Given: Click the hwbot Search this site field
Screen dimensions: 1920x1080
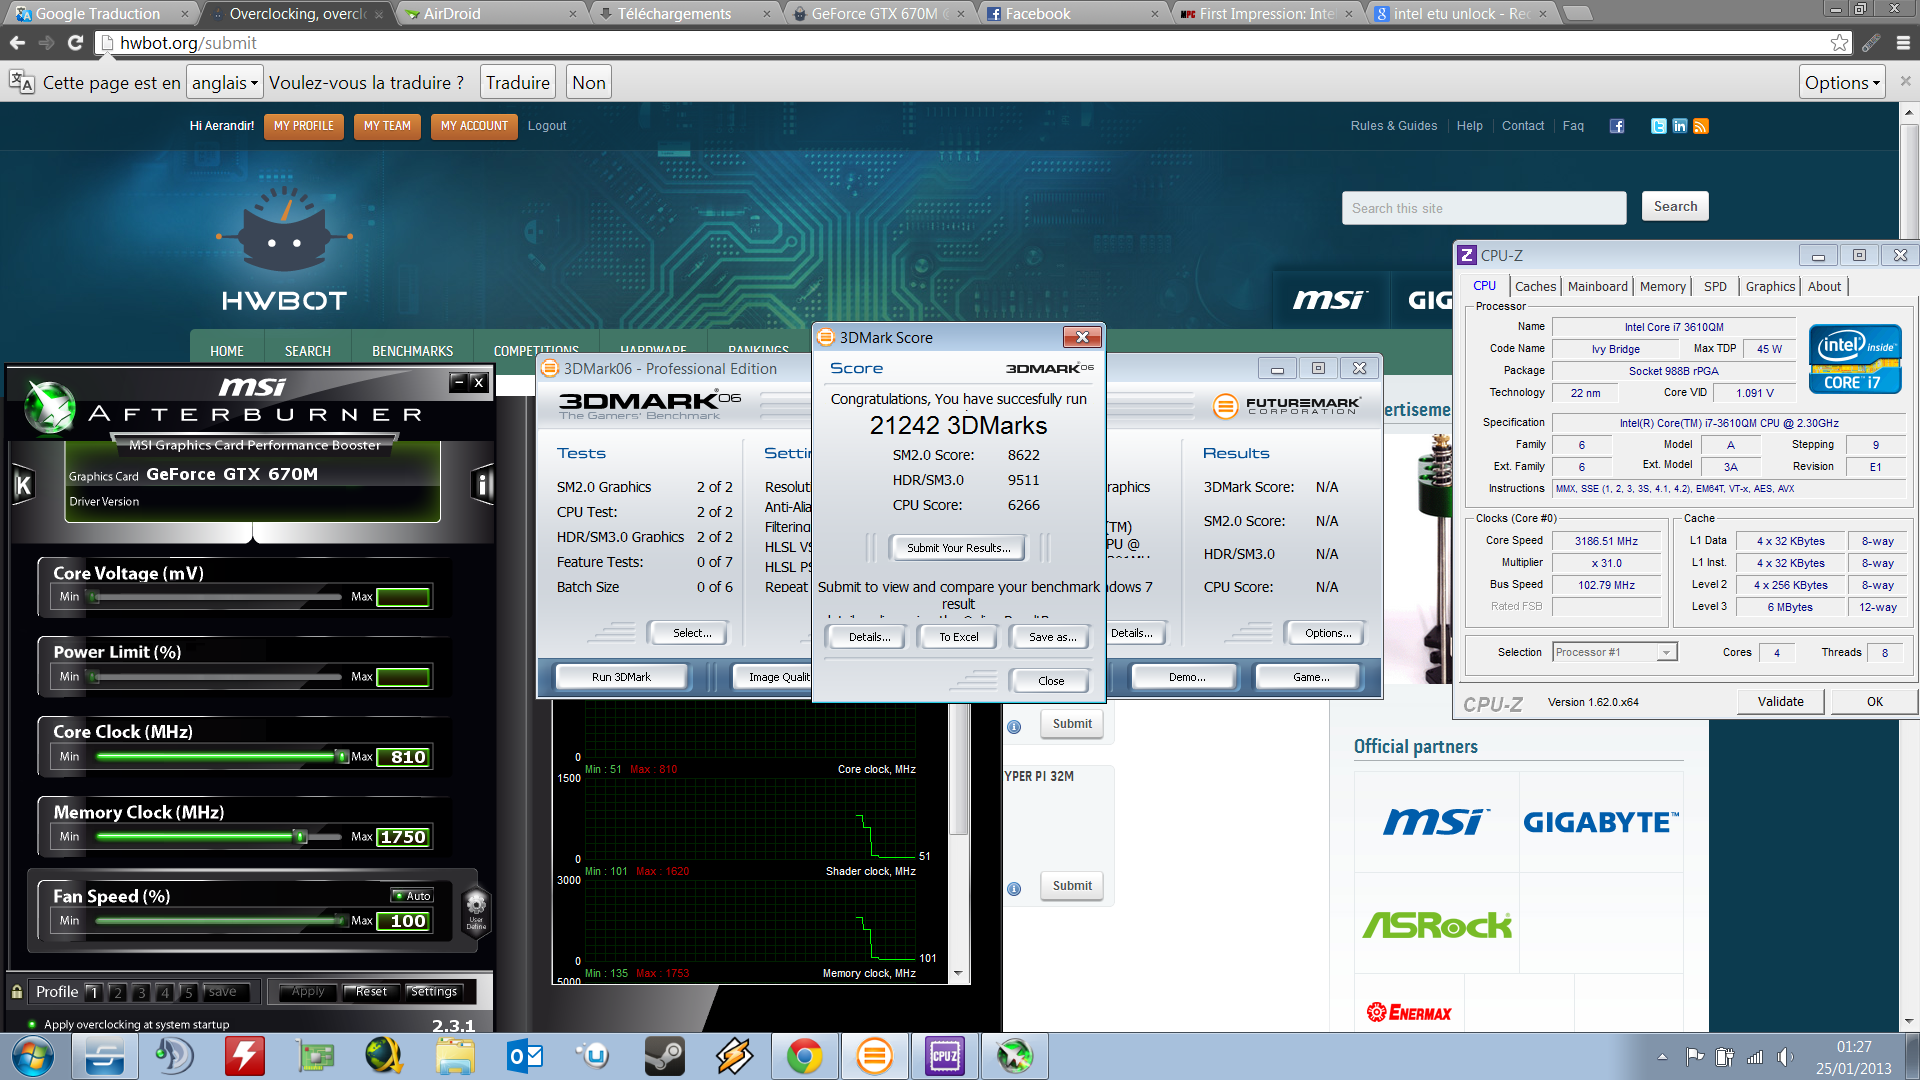Looking at the screenshot, I should pyautogui.click(x=1484, y=208).
